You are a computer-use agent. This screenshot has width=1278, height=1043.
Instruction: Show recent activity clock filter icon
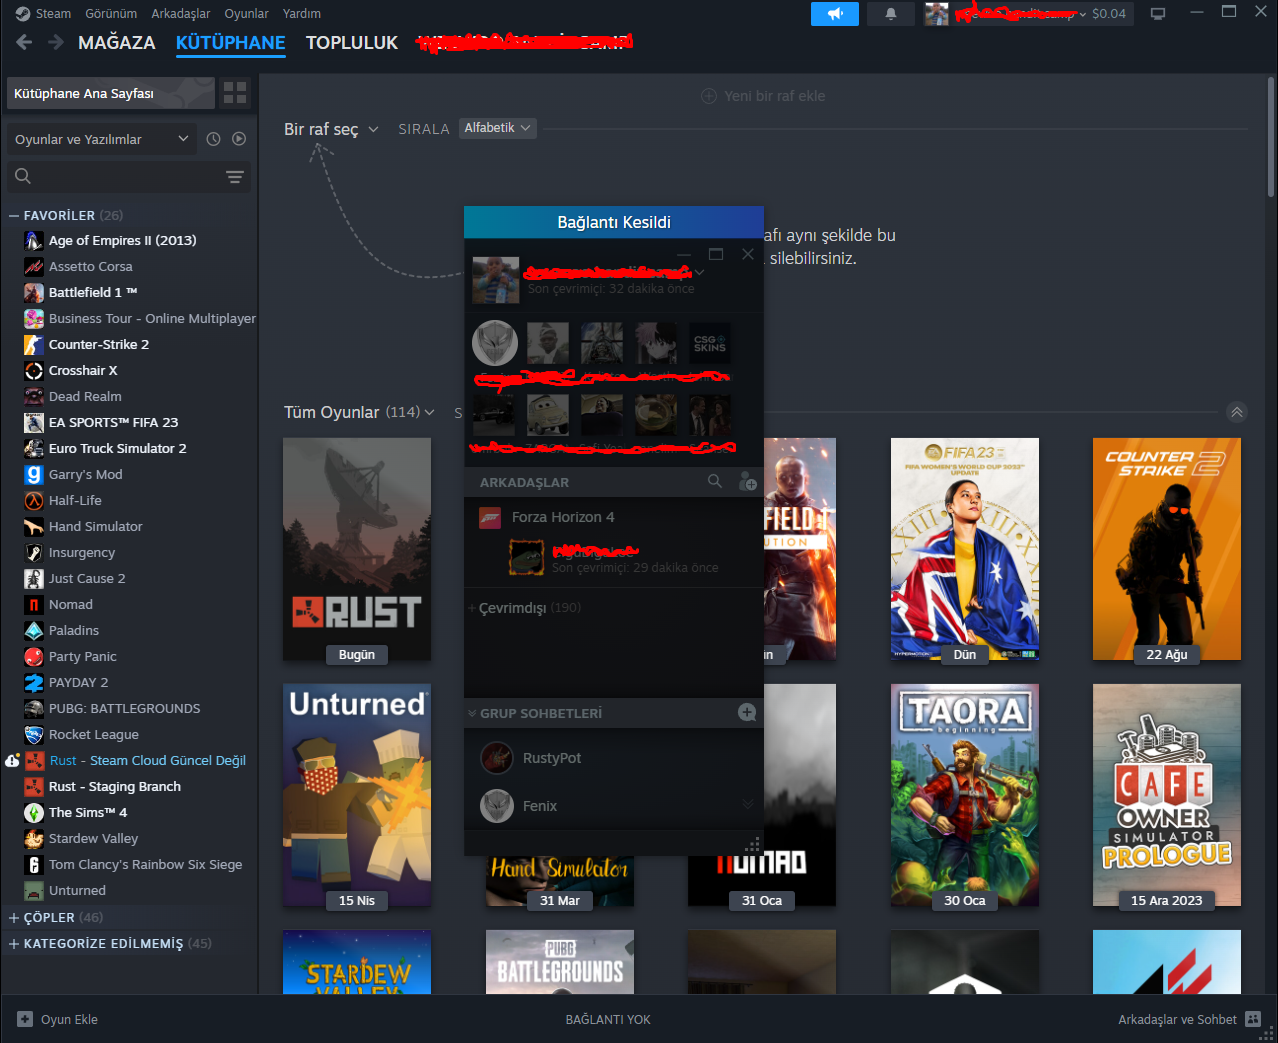(213, 139)
